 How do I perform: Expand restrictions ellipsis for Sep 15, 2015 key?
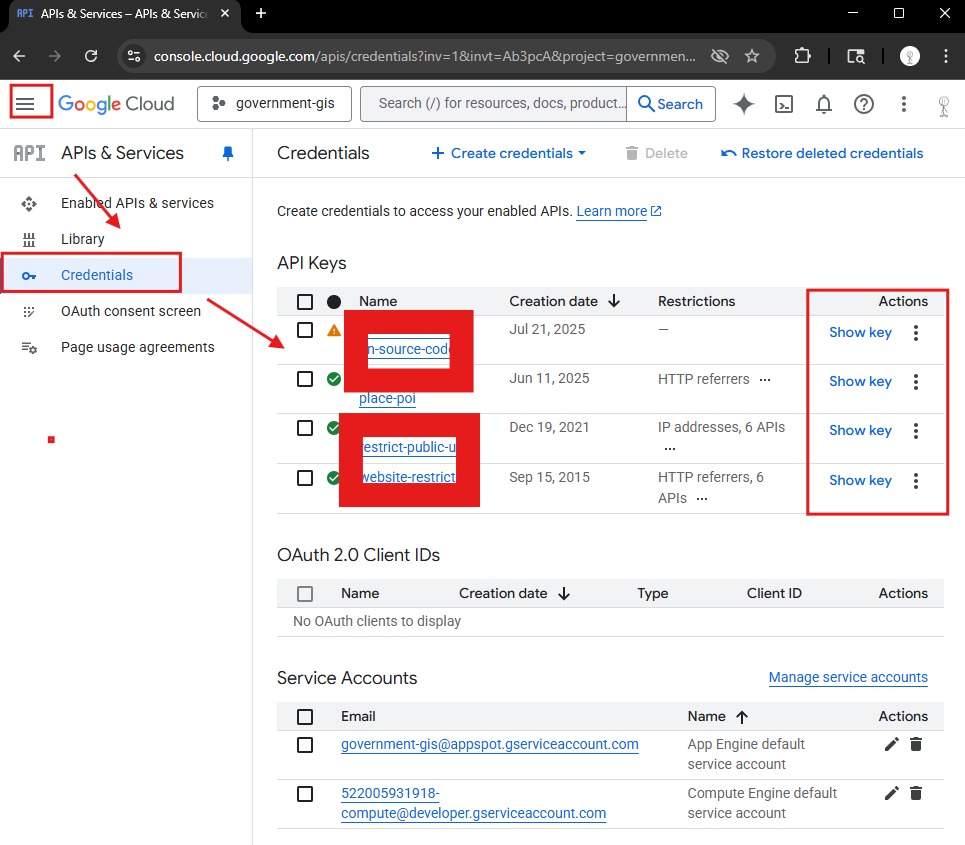pos(702,499)
